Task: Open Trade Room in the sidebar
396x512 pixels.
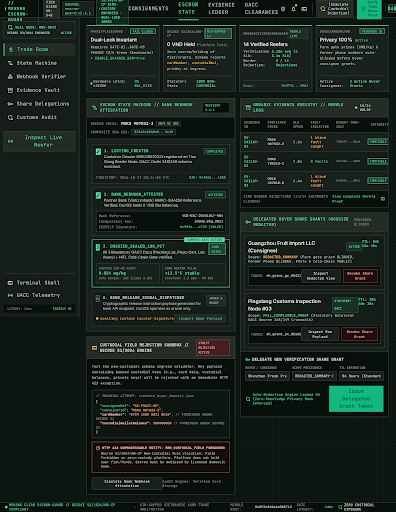Action: pyautogui.click(x=39, y=49)
